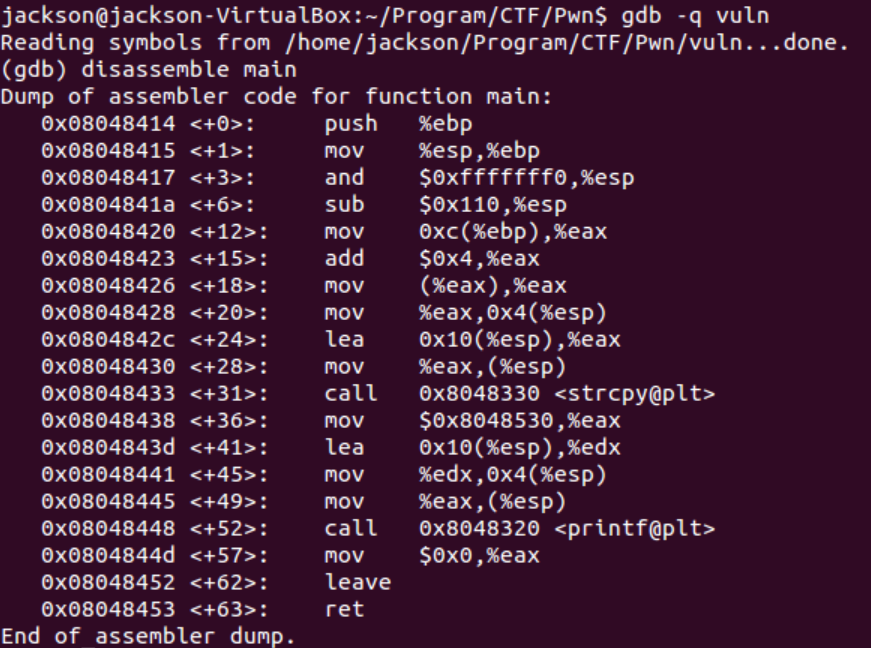
Task: Click the '$0x8048530,%eax' operand
Action: [520, 421]
